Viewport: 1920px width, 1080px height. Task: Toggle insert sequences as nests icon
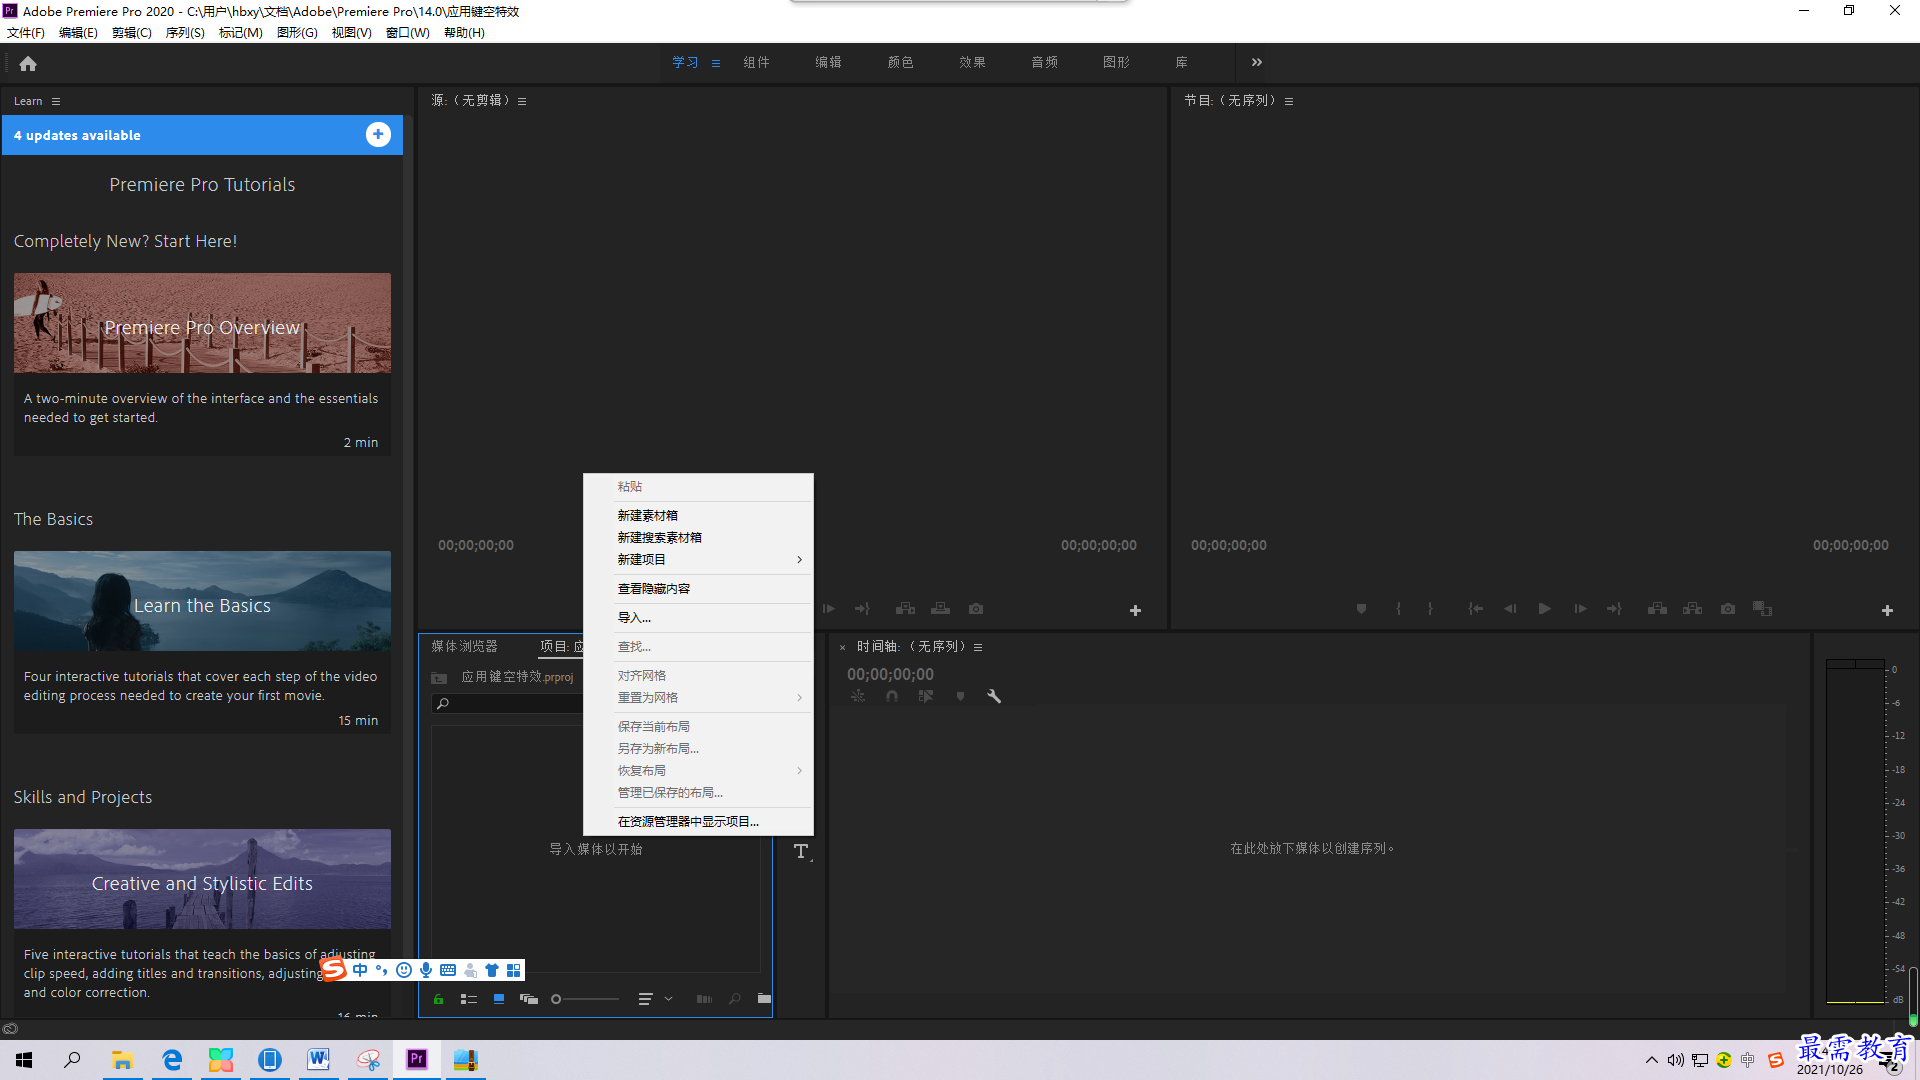858,696
